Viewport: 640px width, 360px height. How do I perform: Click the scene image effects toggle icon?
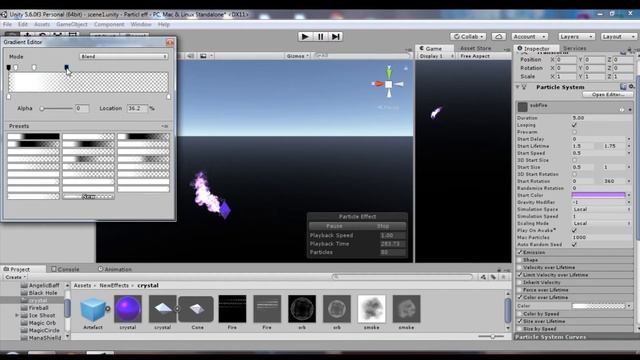(203, 56)
